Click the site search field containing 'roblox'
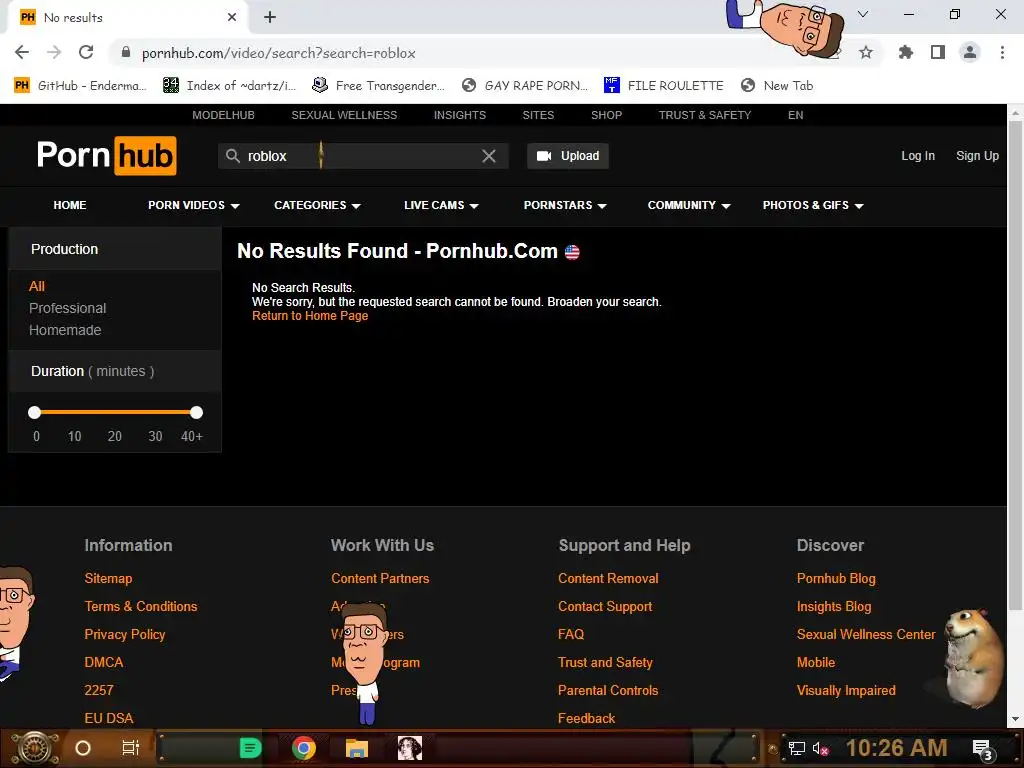Image resolution: width=1024 pixels, height=768 pixels. coord(362,156)
